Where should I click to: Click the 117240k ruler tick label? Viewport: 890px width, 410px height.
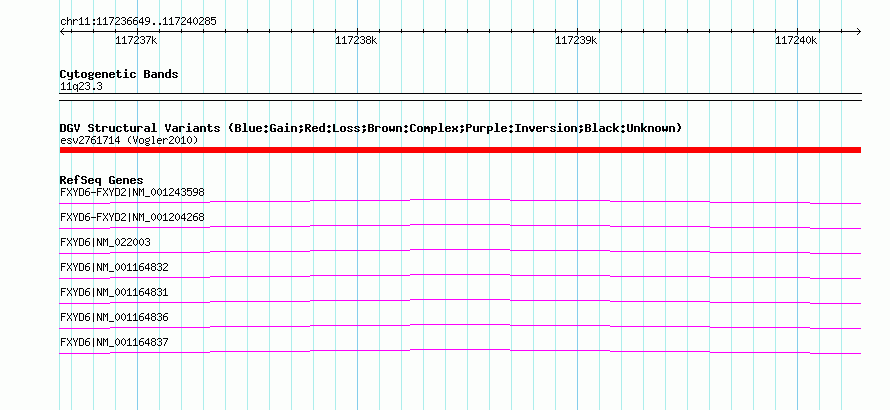pos(796,40)
